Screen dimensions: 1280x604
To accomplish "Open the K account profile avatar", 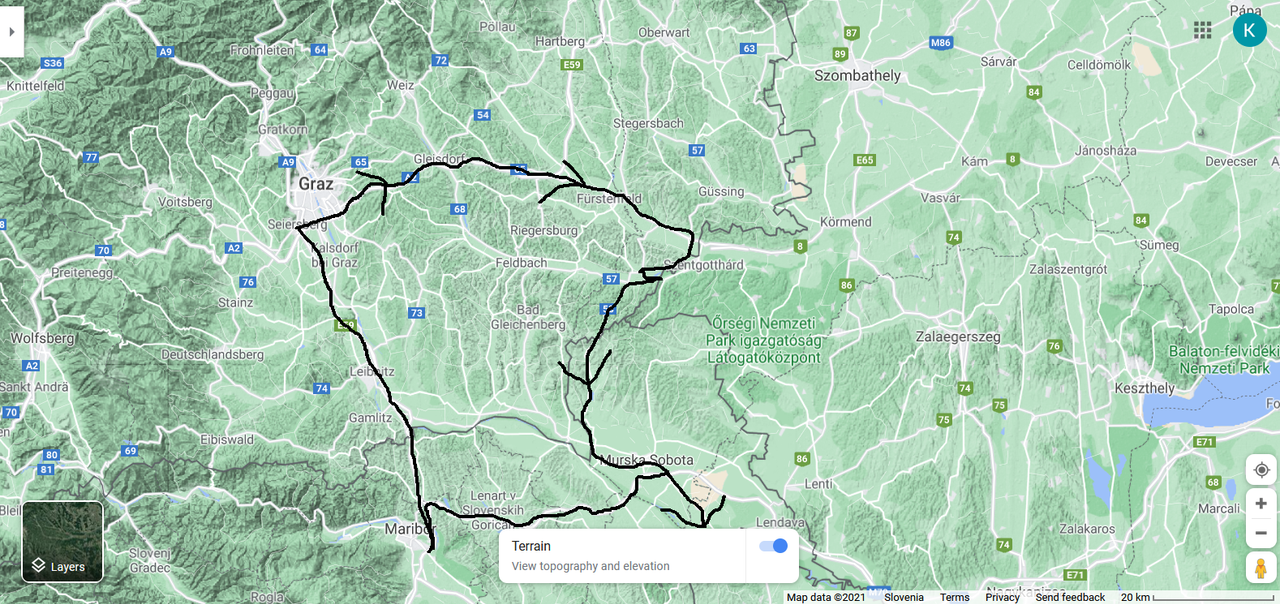I will (1249, 30).
